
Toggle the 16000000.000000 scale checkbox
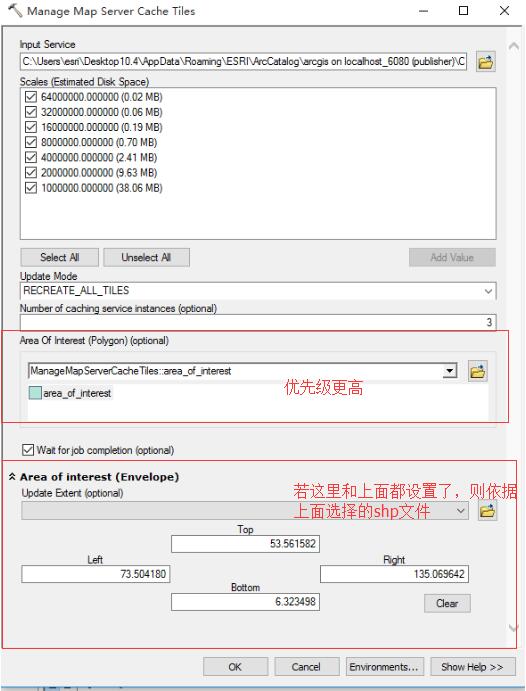click(x=31, y=127)
